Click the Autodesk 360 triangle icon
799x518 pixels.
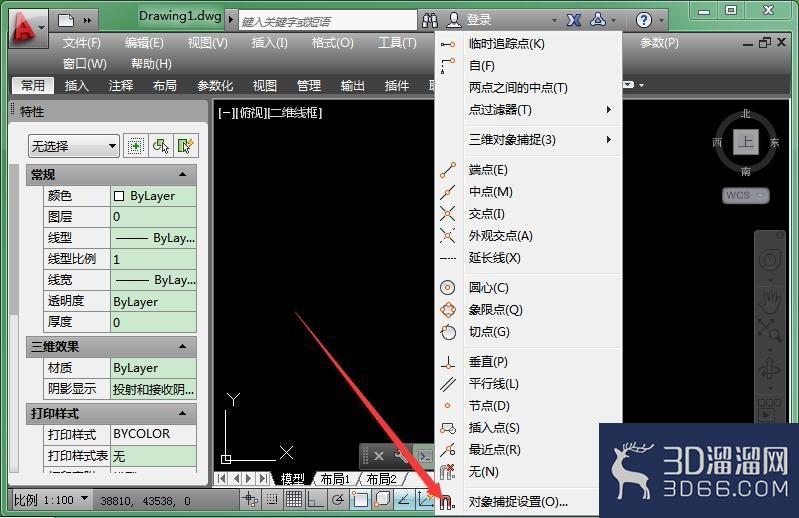[598, 20]
